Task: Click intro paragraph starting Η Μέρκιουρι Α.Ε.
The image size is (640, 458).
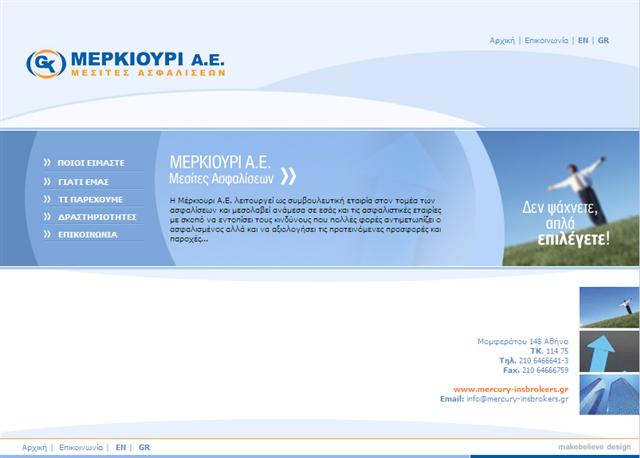Action: (305, 220)
